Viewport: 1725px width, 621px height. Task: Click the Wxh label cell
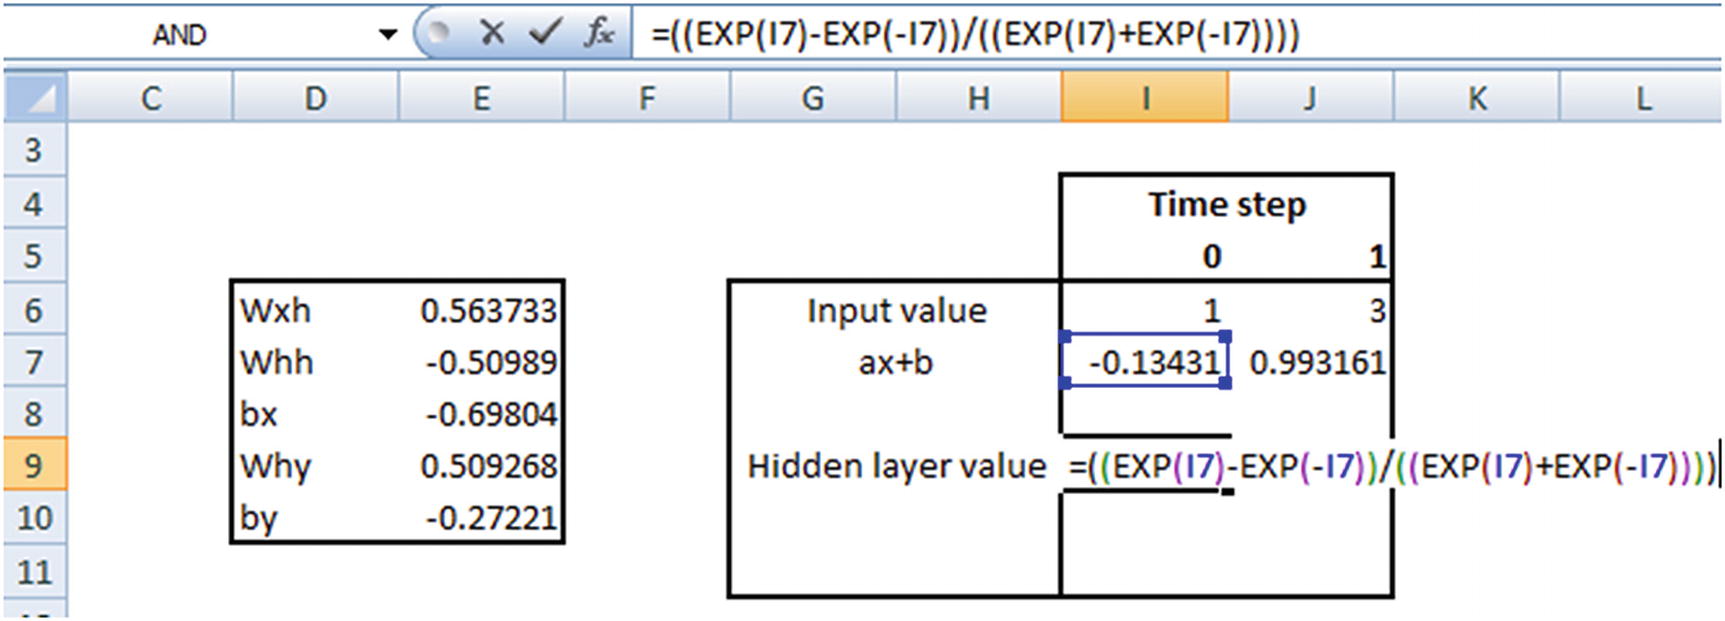(315, 310)
